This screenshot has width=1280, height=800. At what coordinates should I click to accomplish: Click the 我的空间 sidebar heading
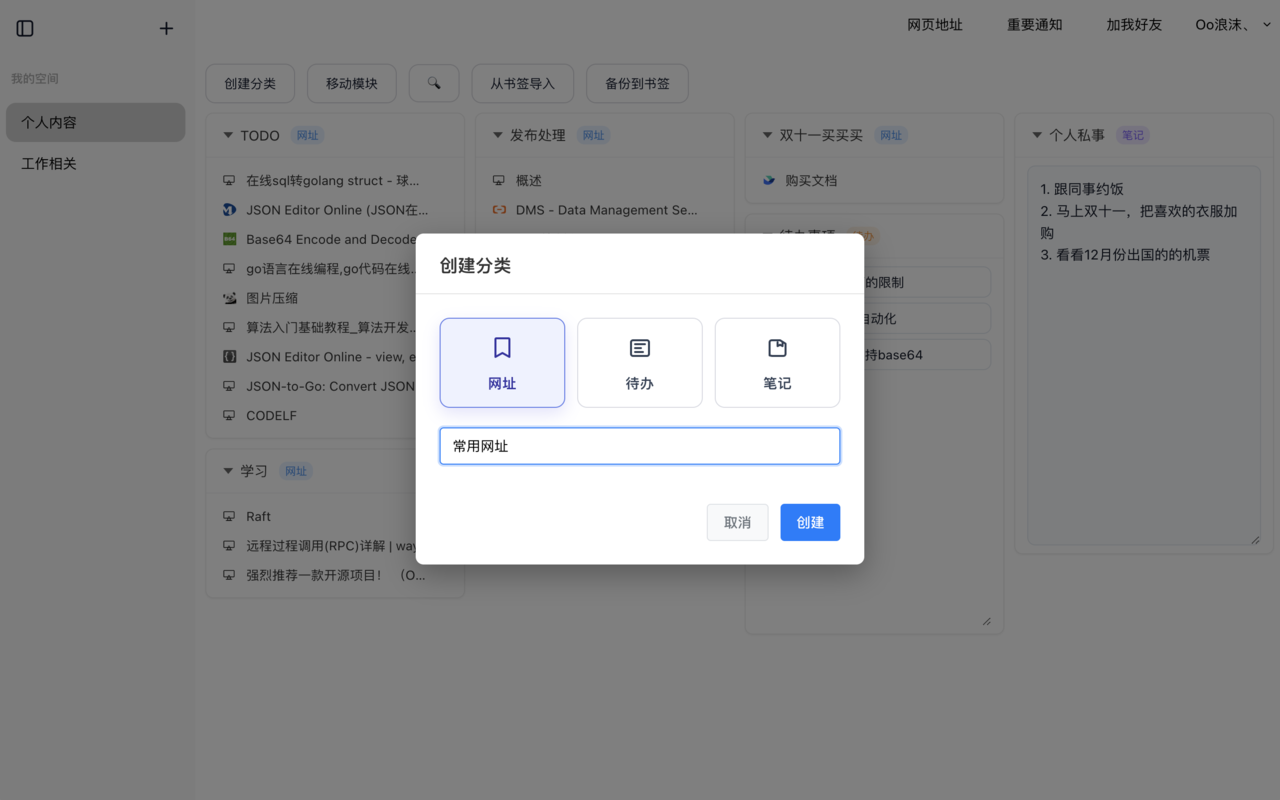click(x=35, y=78)
